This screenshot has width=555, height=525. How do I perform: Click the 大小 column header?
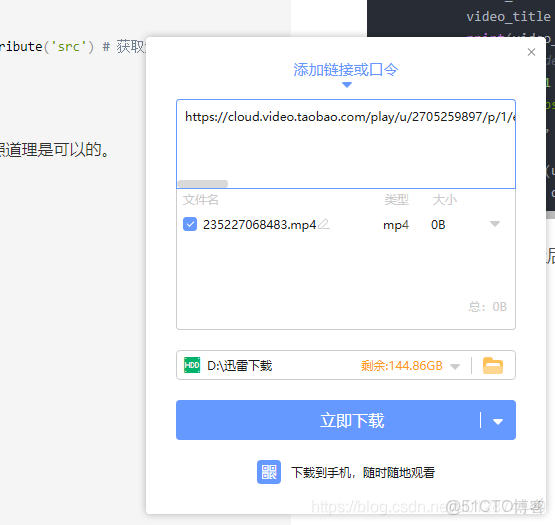(x=445, y=200)
